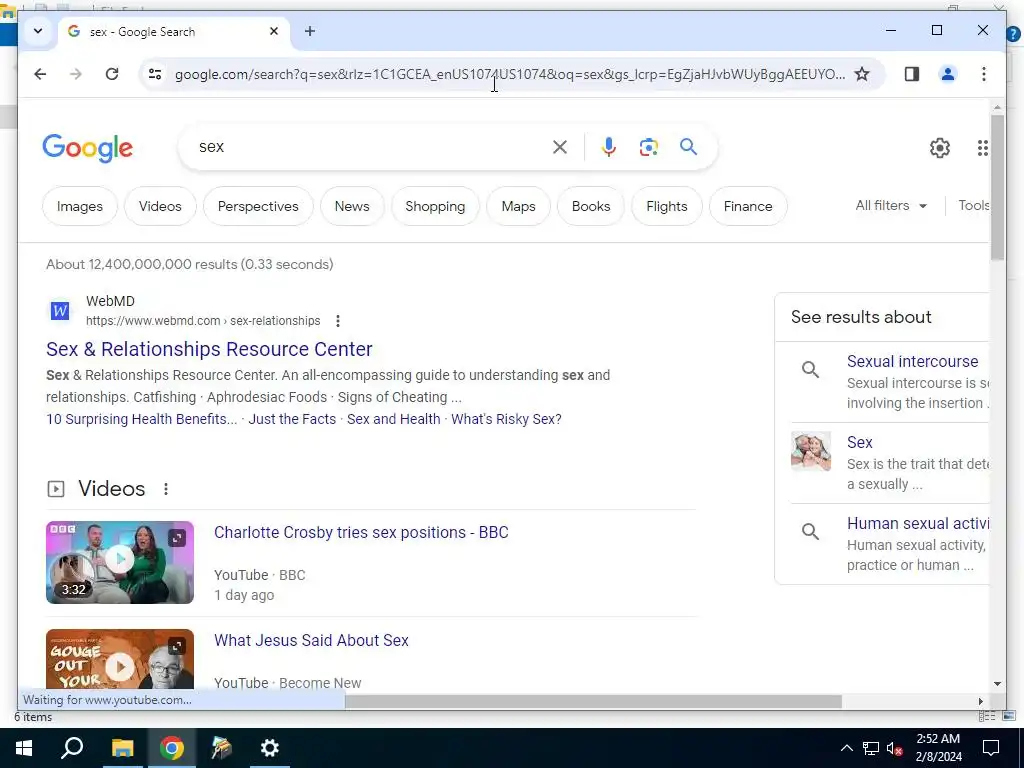Clear the search box with the X

point(560,147)
